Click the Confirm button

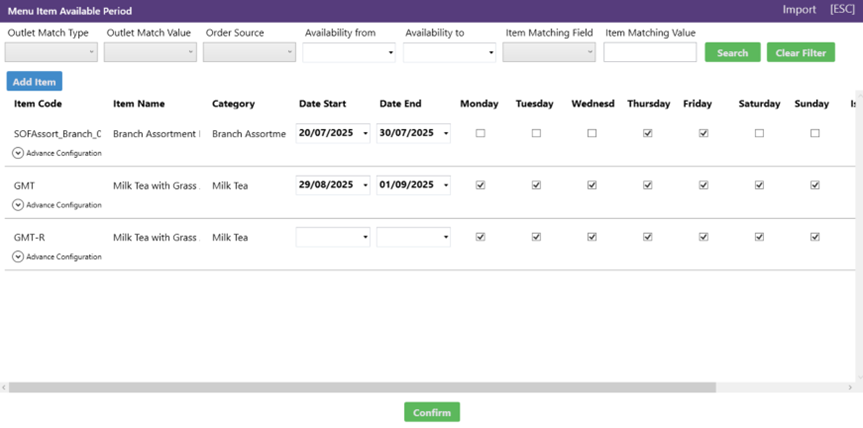coord(432,412)
